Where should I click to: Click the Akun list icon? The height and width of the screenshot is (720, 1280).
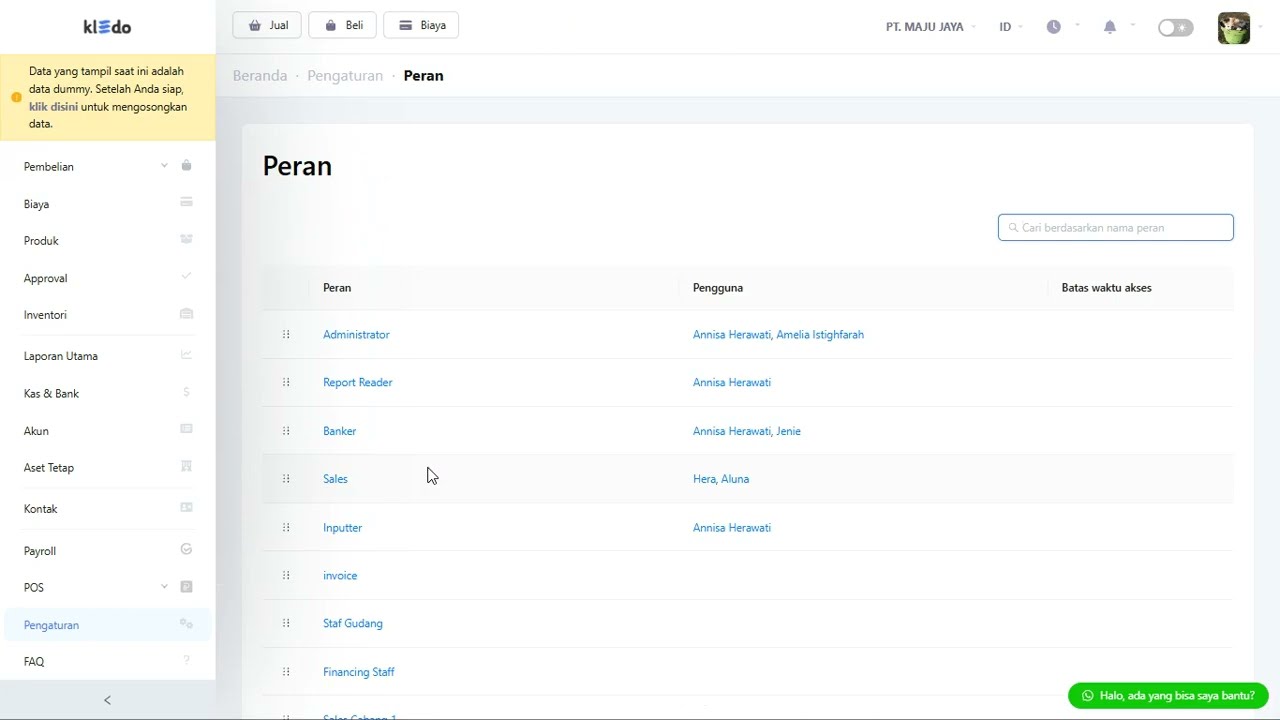coord(186,428)
